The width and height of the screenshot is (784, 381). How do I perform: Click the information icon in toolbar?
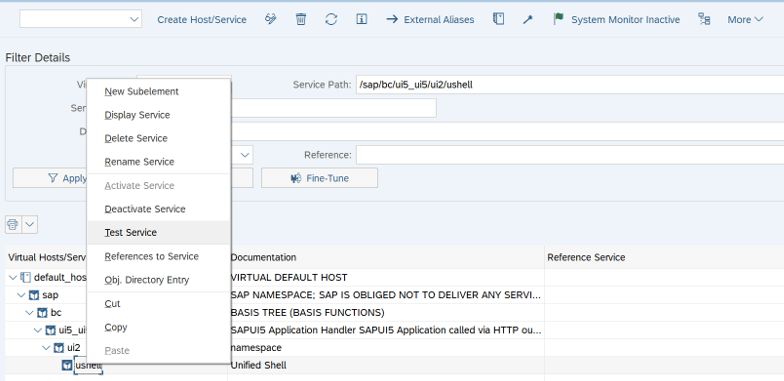tap(362, 20)
